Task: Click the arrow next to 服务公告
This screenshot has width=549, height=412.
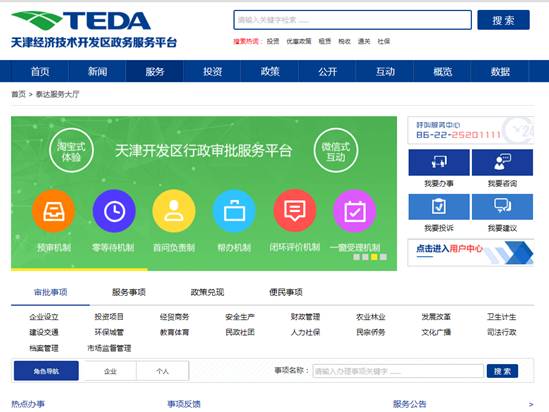Action: (x=531, y=404)
